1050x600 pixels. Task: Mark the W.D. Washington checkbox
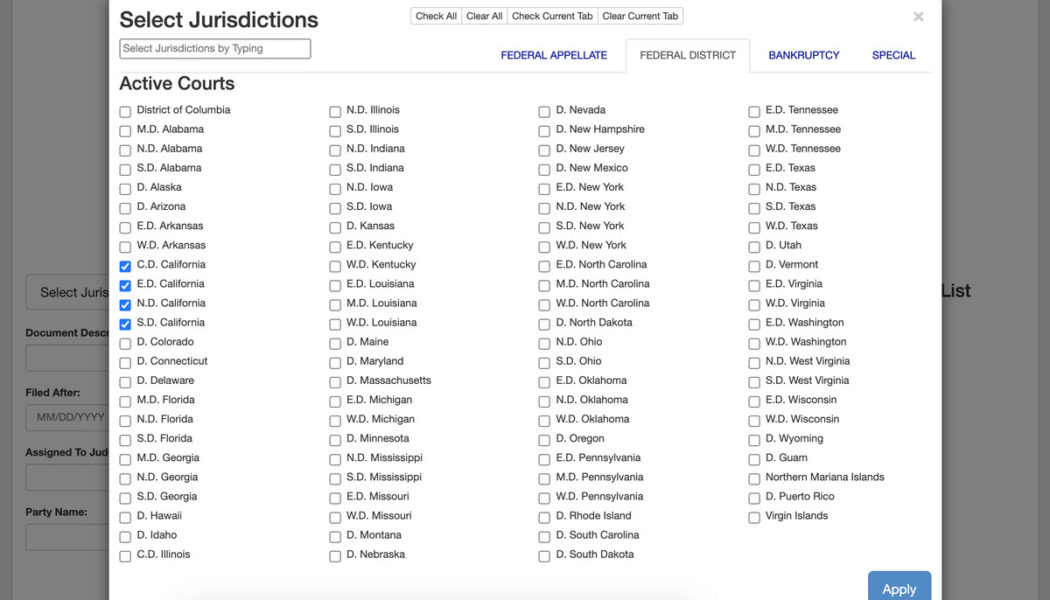pos(754,343)
